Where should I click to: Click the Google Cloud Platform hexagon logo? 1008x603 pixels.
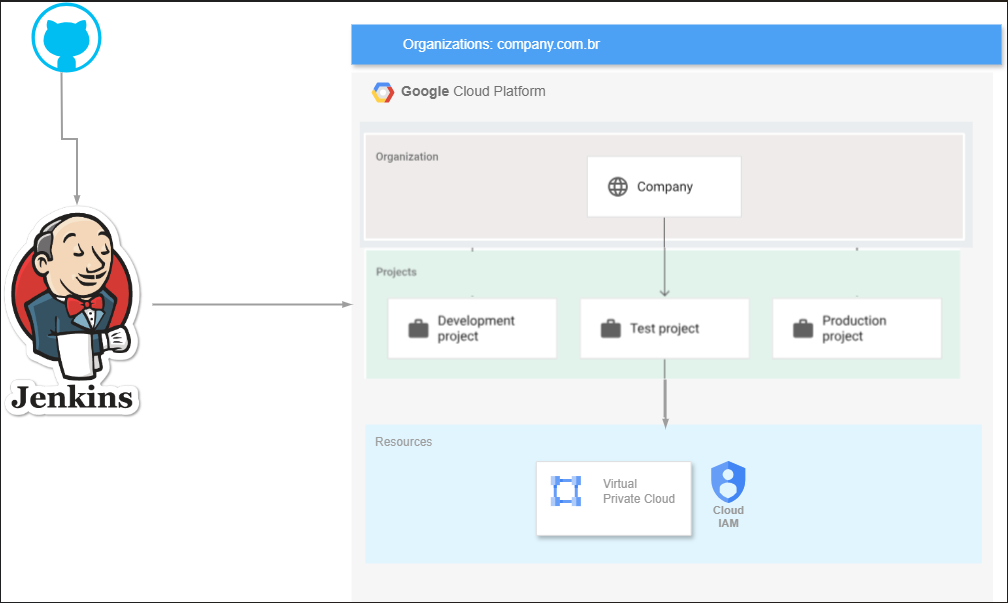point(382,93)
